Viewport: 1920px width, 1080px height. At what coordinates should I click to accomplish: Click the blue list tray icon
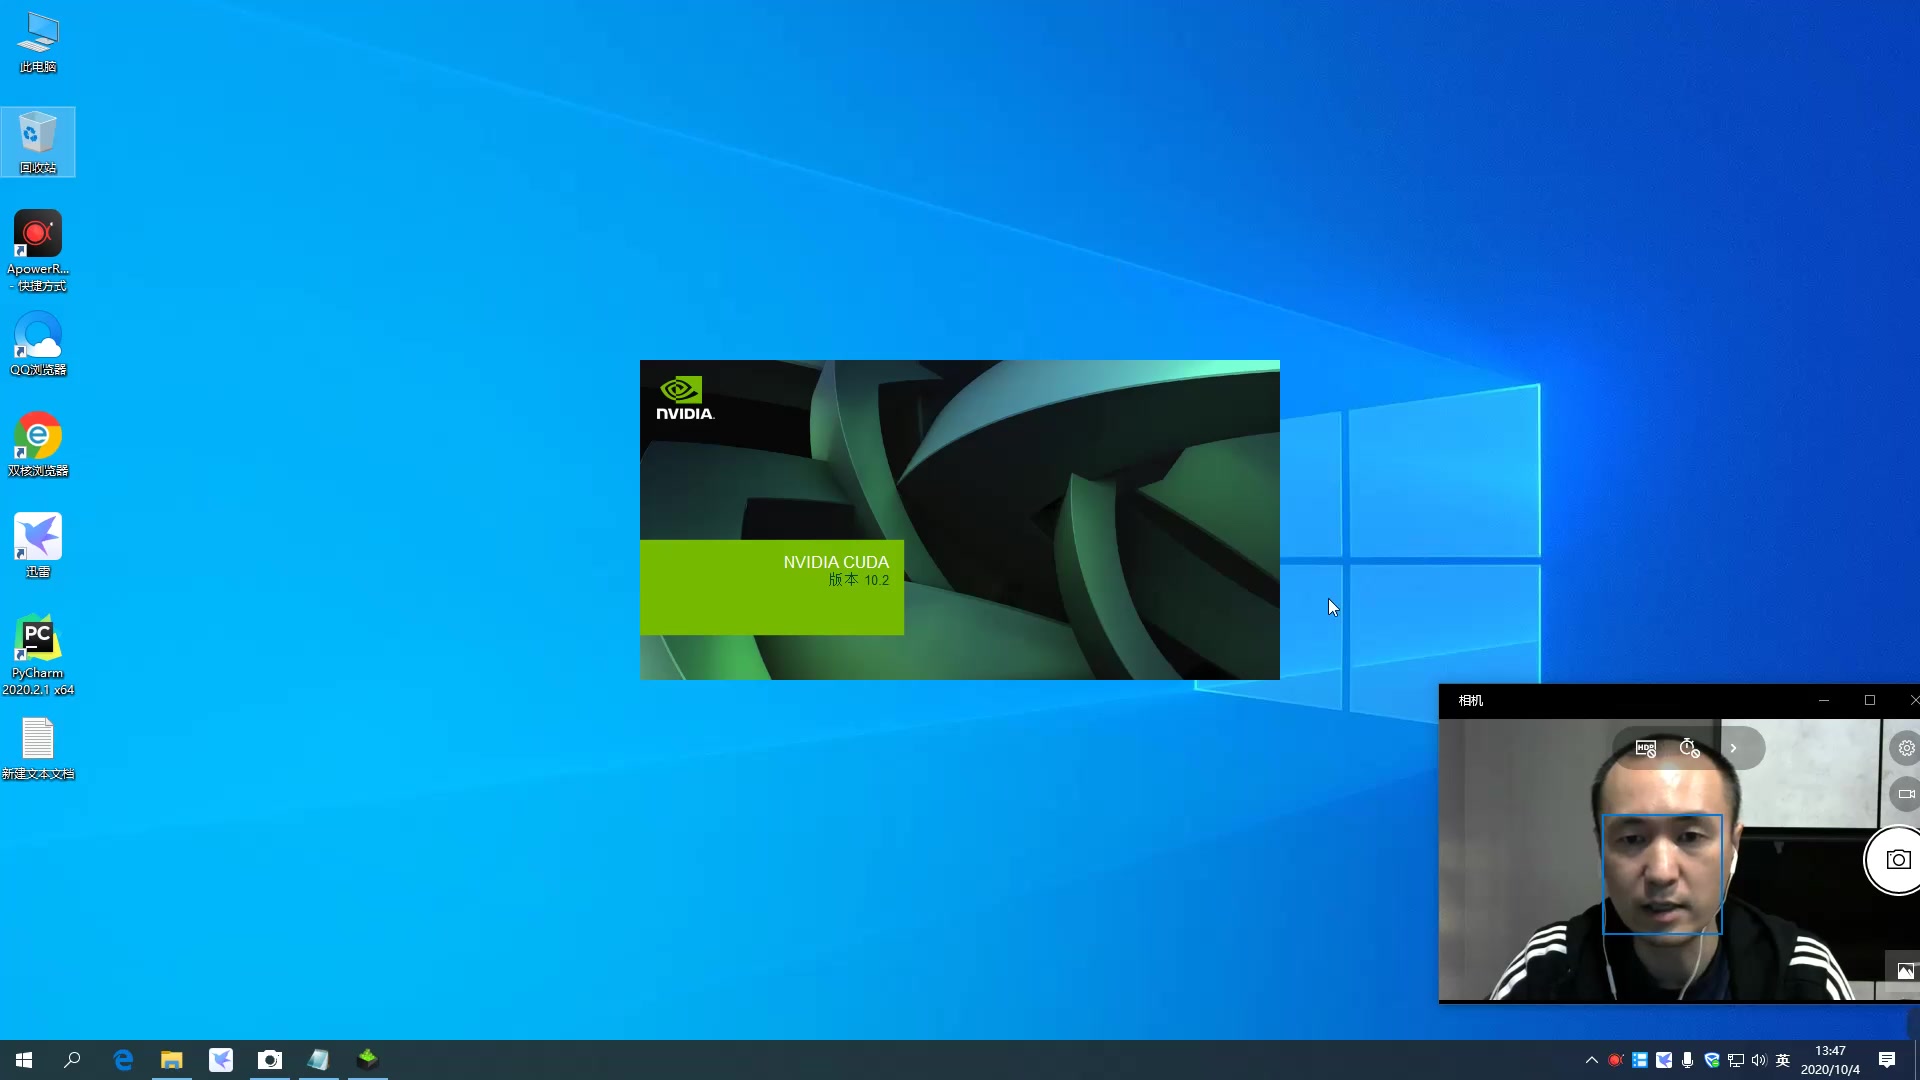[1640, 1060]
